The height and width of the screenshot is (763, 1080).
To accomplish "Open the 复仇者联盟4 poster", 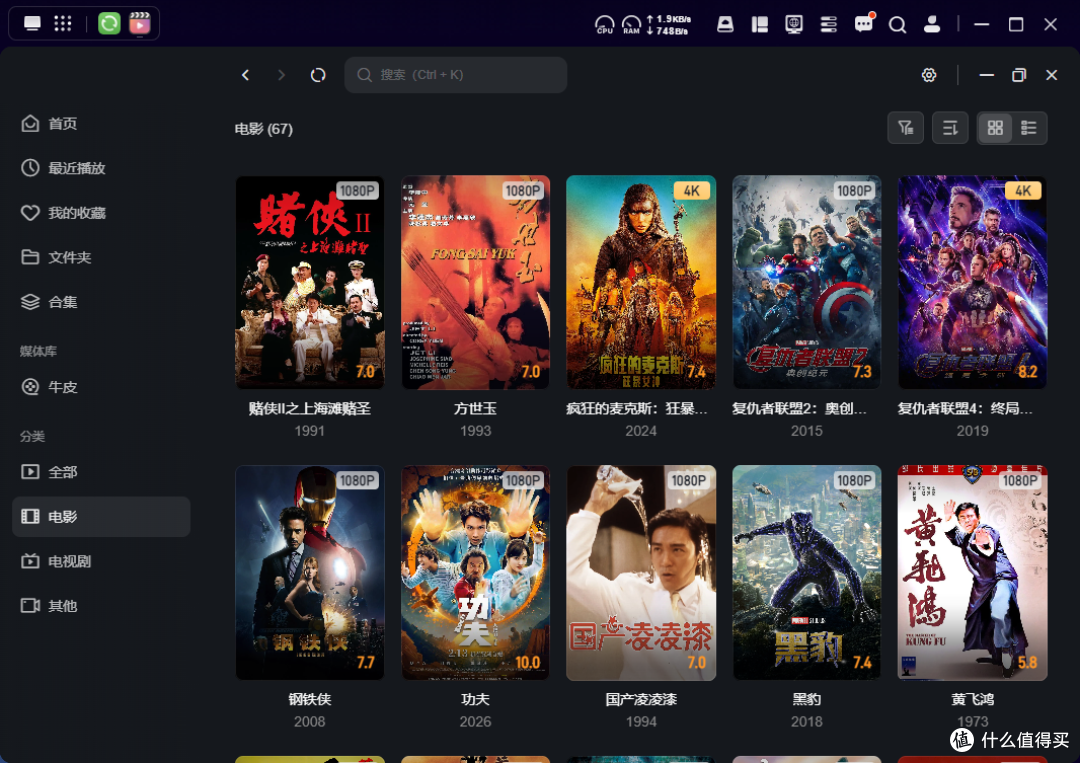I will coord(973,282).
